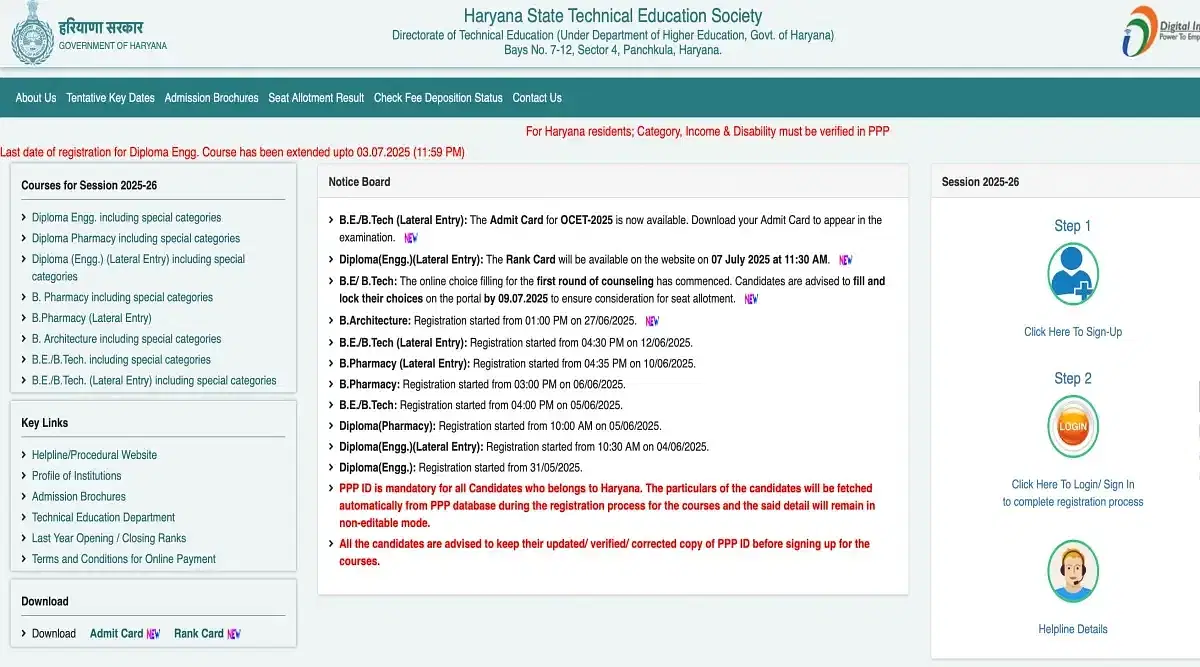Click the orange LOGIN round icon
This screenshot has width=1200, height=667.
point(1073,426)
